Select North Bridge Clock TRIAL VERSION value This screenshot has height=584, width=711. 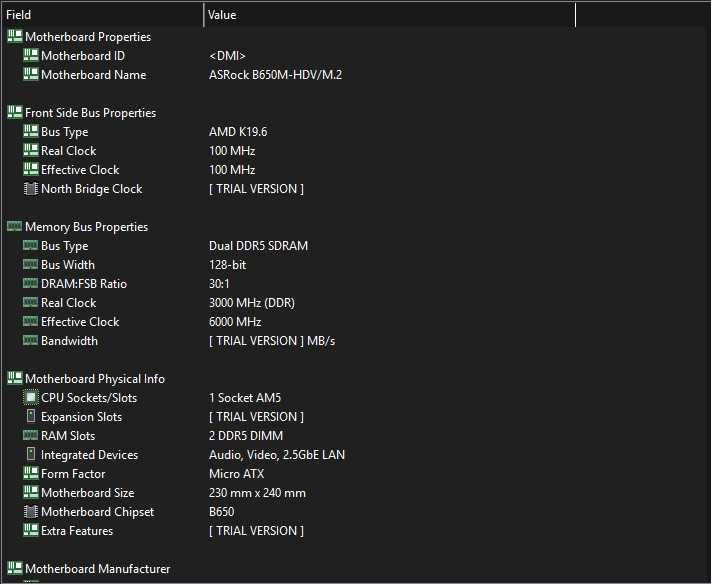[256, 189]
